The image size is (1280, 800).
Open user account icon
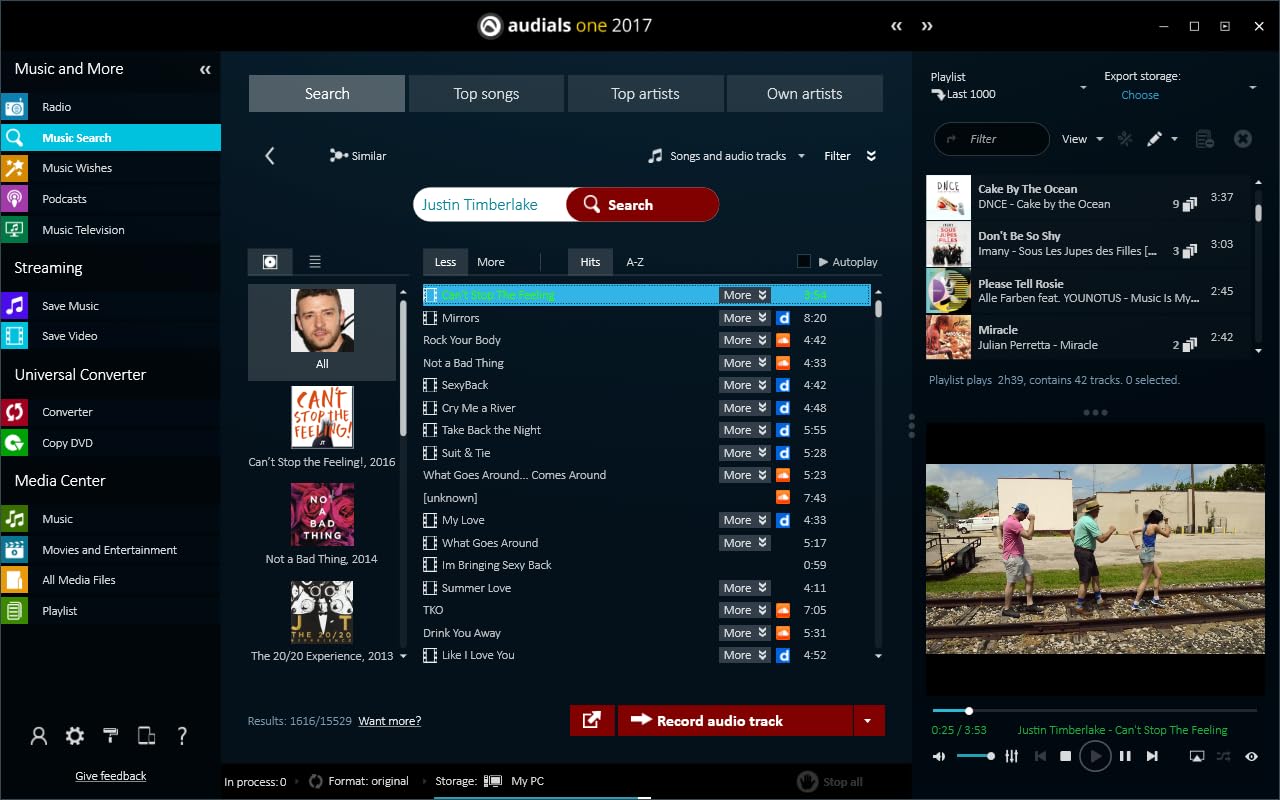point(39,736)
